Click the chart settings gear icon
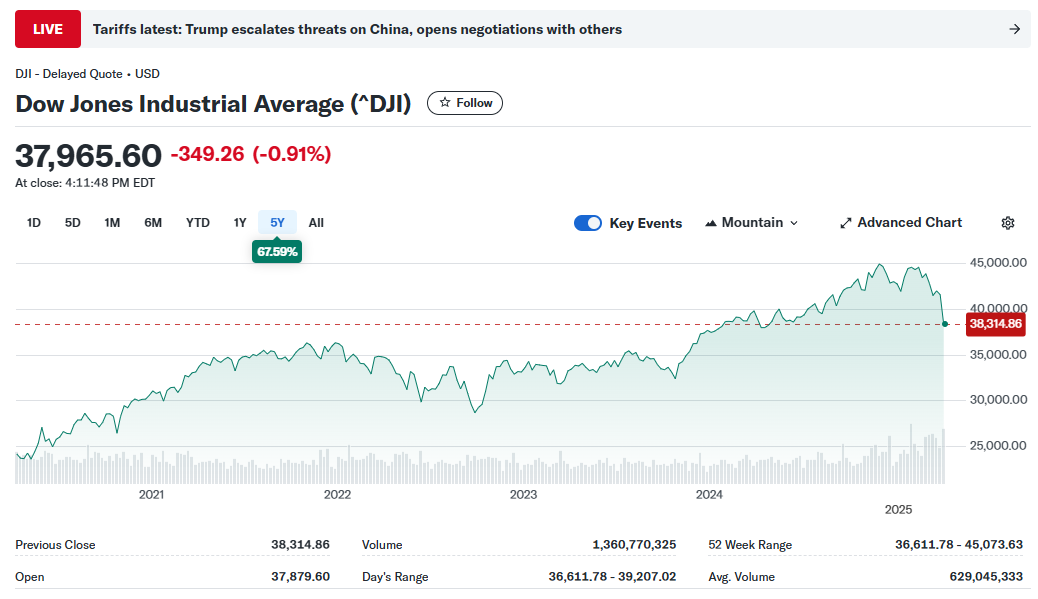Viewport: 1038px width, 599px height. (x=1008, y=223)
